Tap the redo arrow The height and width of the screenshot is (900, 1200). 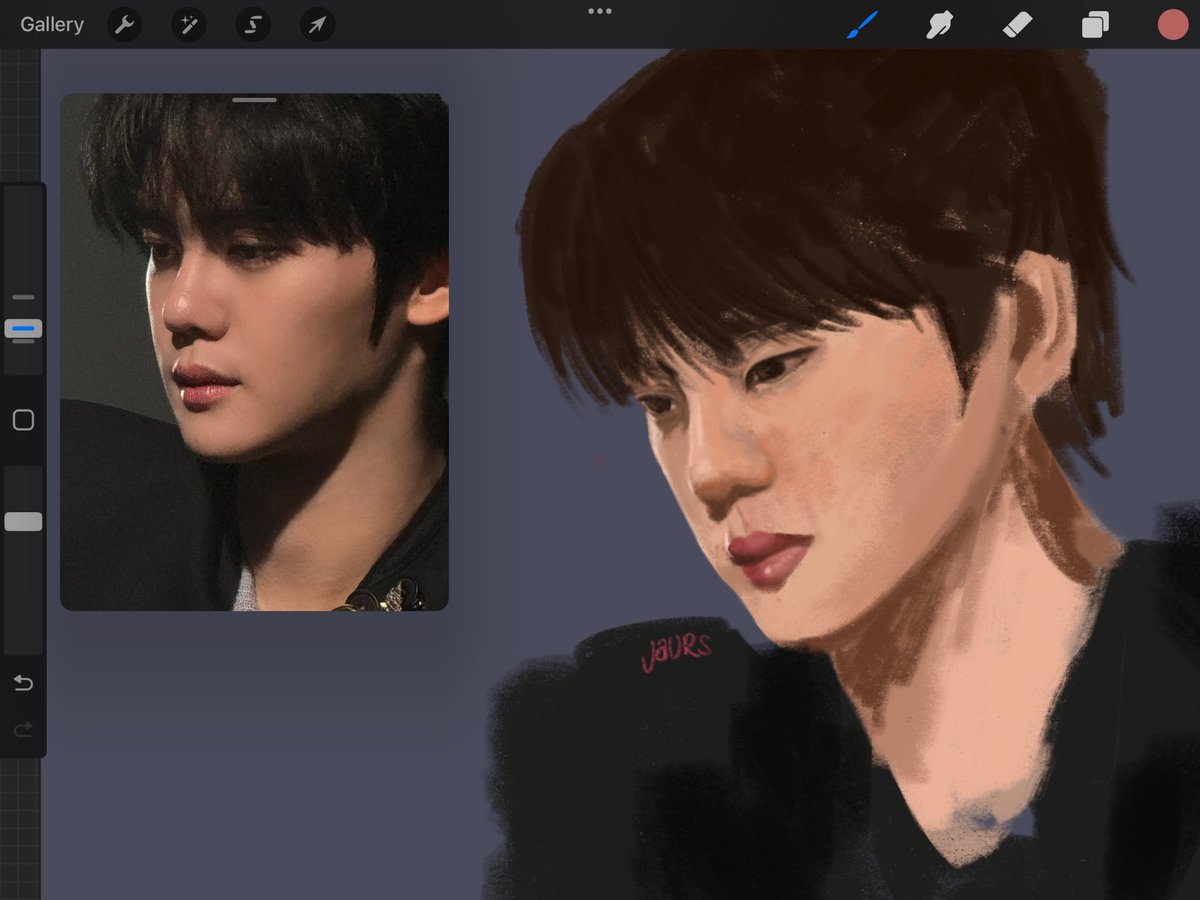point(23,729)
